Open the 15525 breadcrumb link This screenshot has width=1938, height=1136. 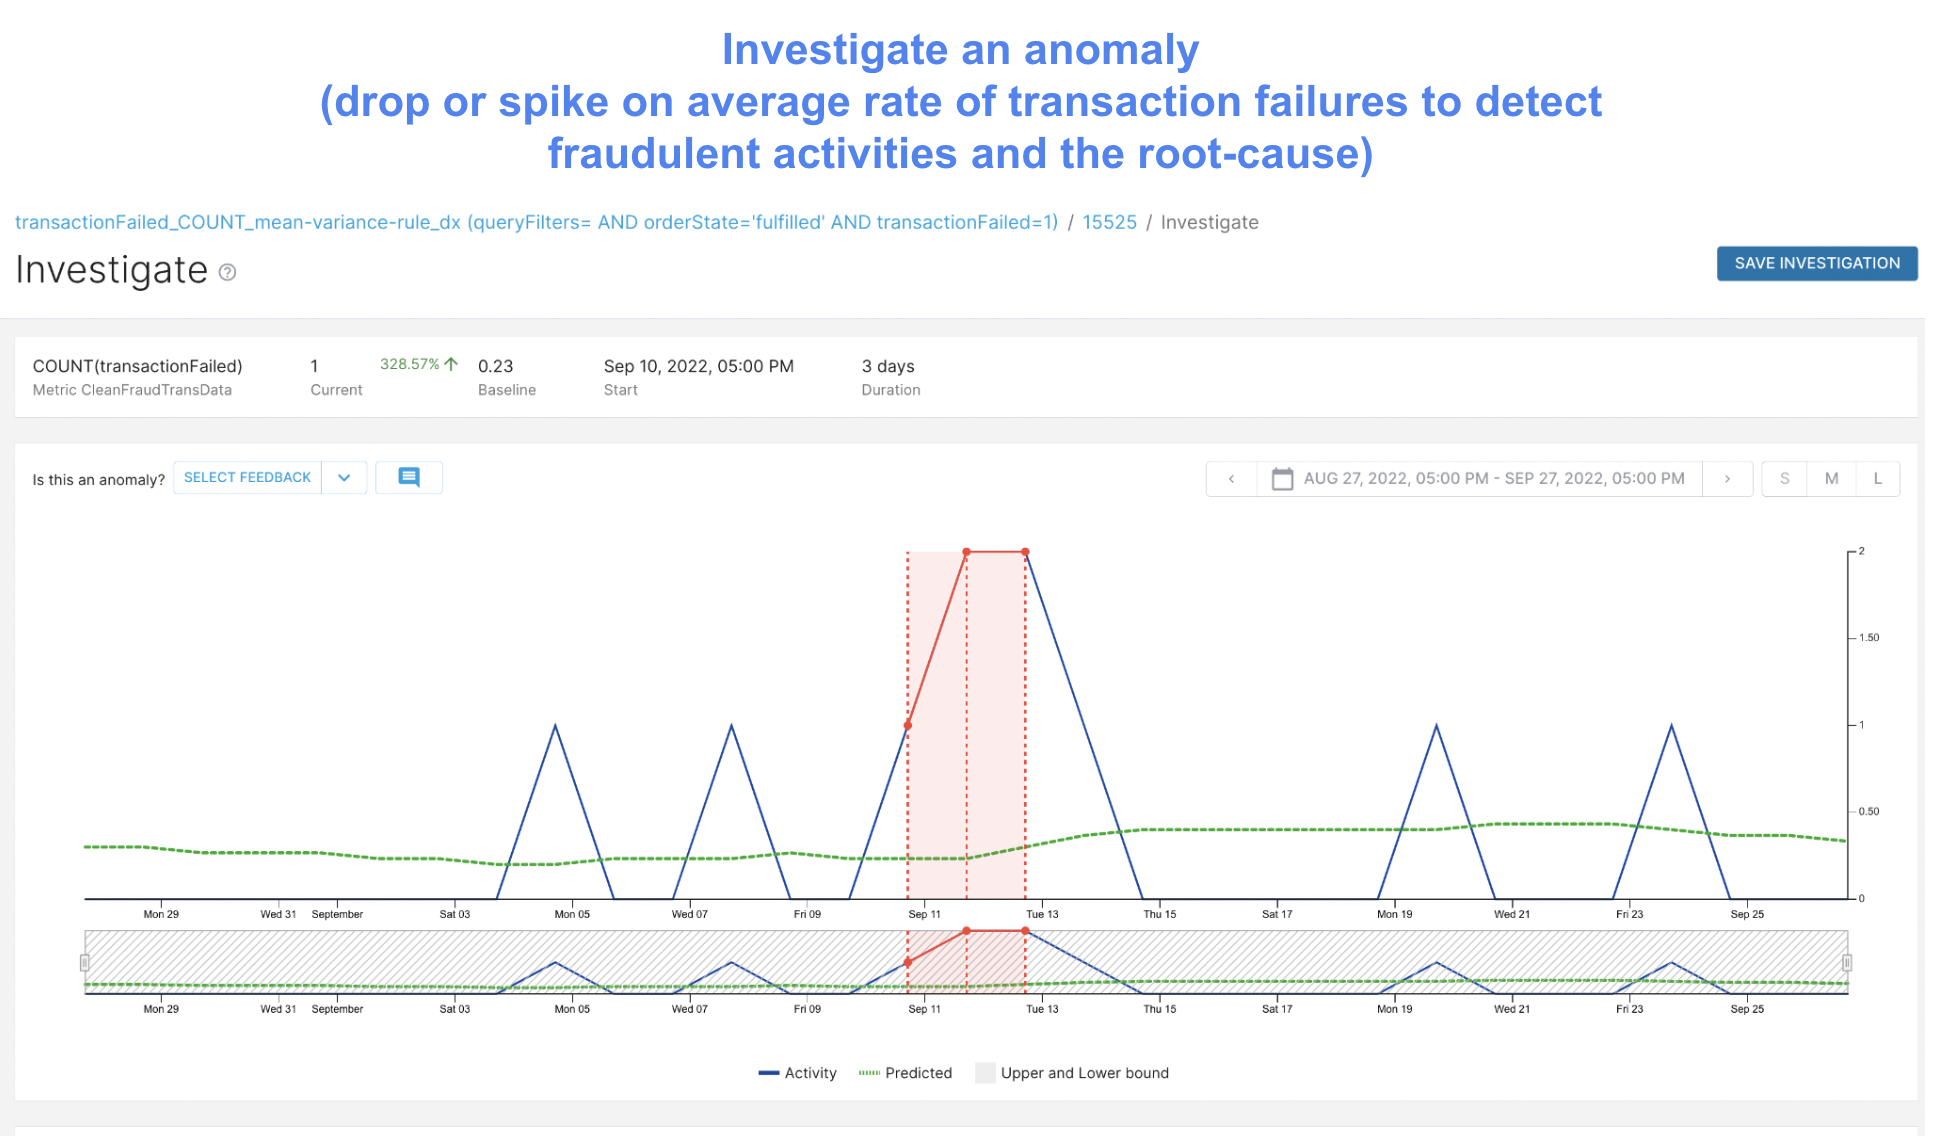click(x=1109, y=222)
